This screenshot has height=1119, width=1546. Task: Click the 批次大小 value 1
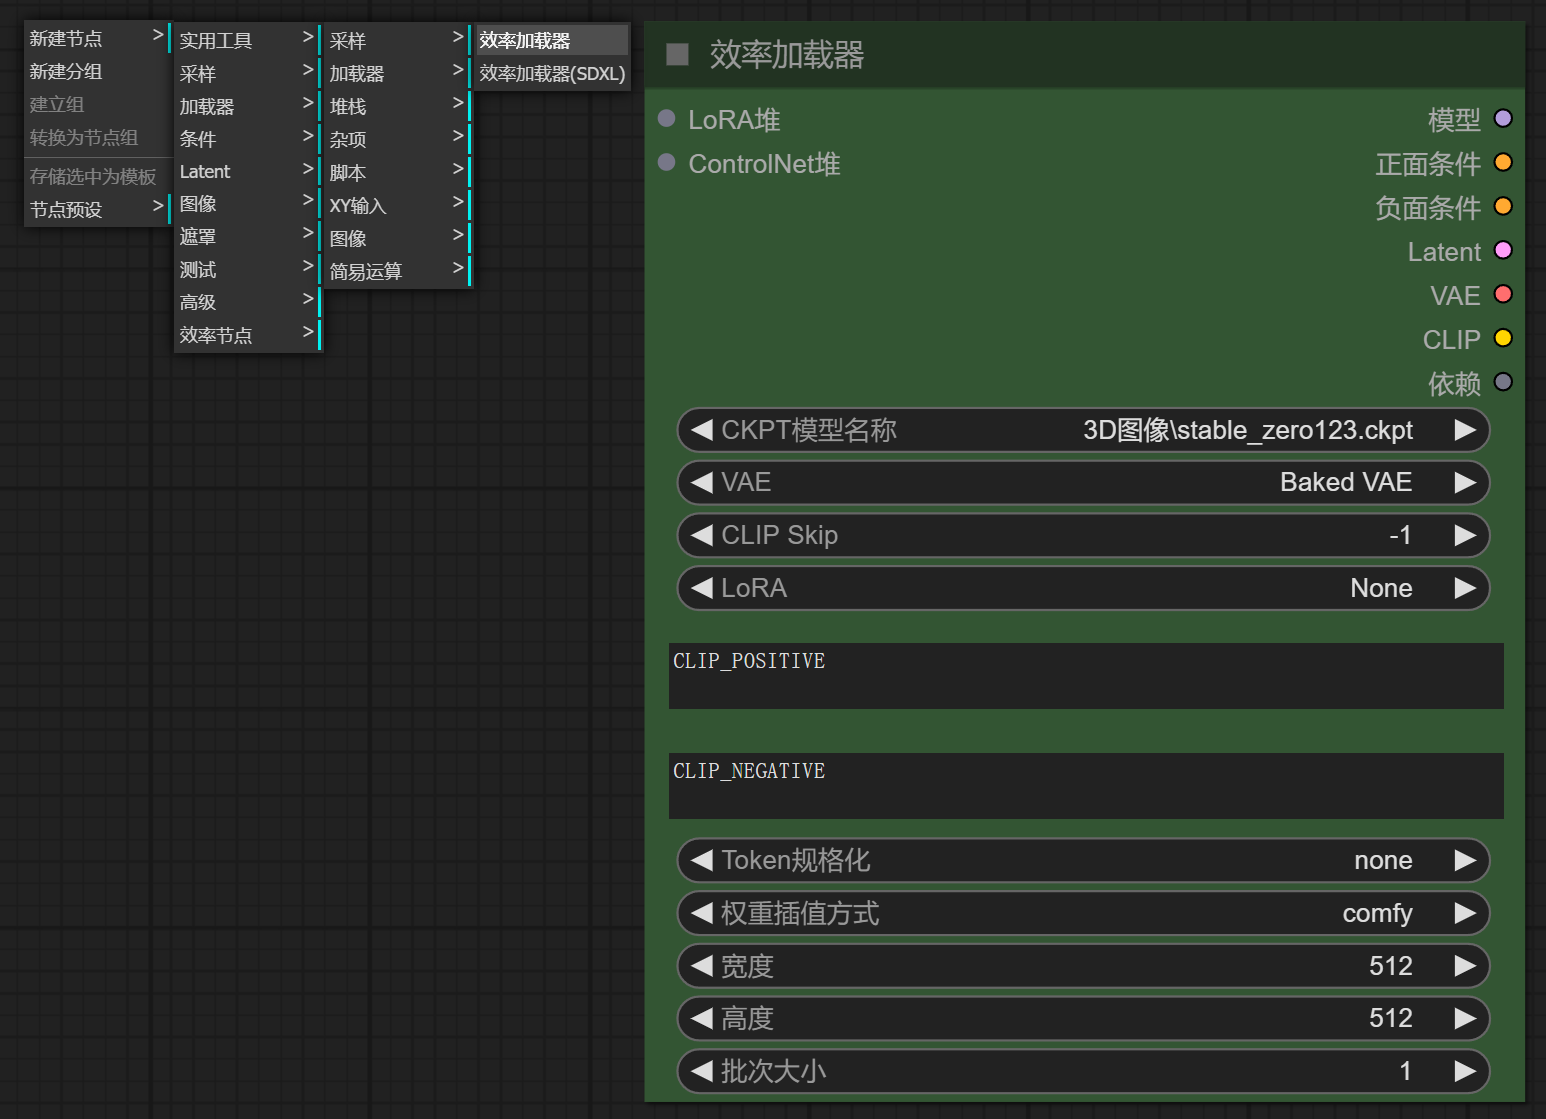[x=1405, y=1071]
